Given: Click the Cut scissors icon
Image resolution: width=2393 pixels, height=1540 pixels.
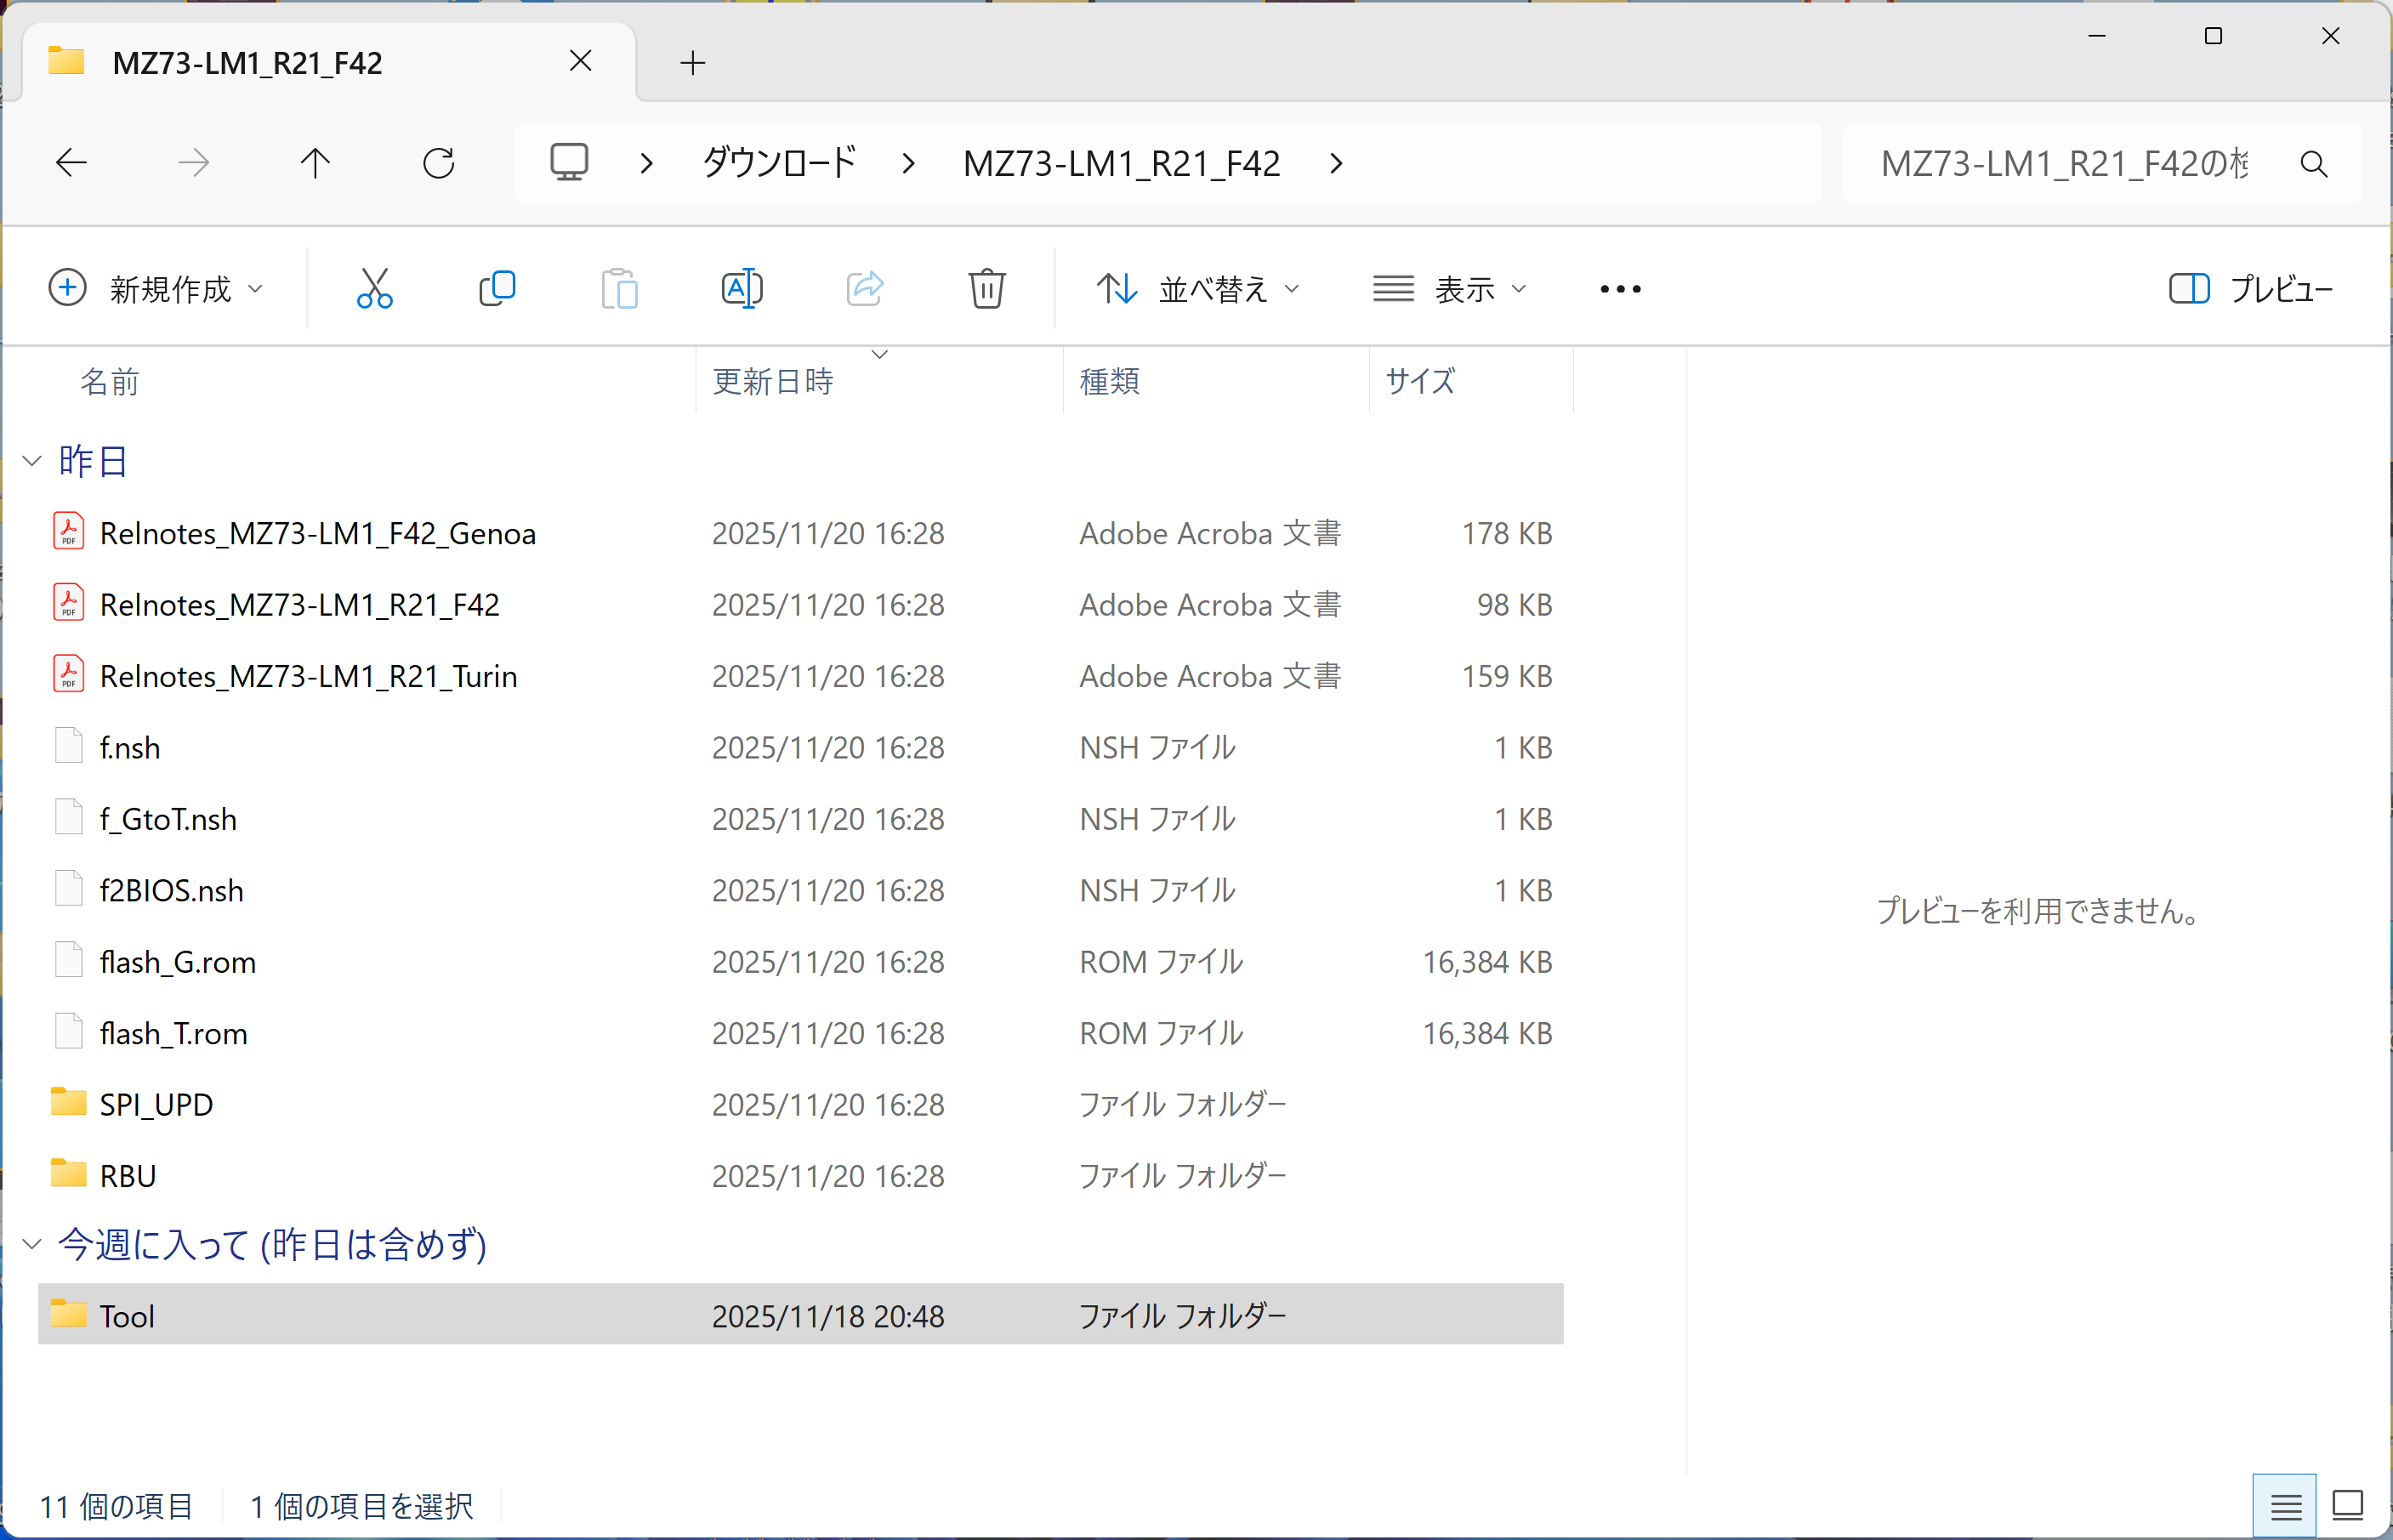Looking at the screenshot, I should pos(374,289).
